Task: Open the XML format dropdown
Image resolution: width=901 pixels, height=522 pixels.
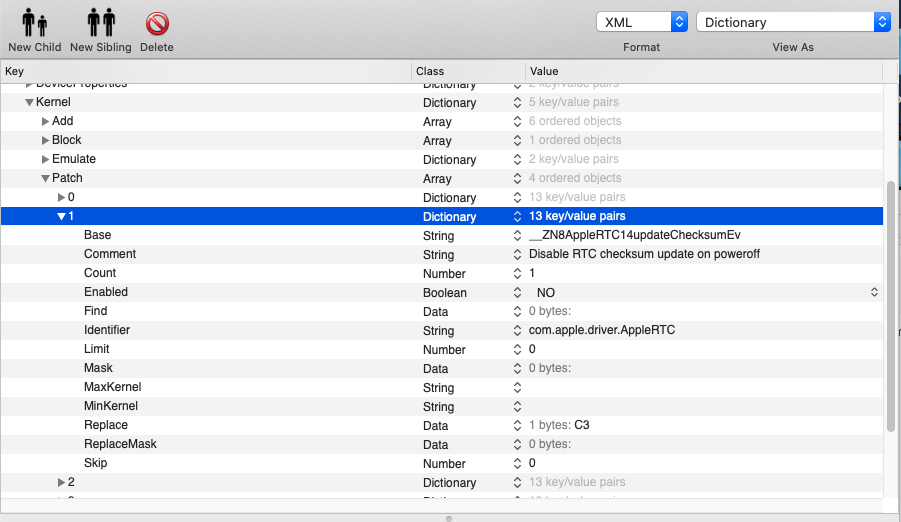Action: [642, 22]
